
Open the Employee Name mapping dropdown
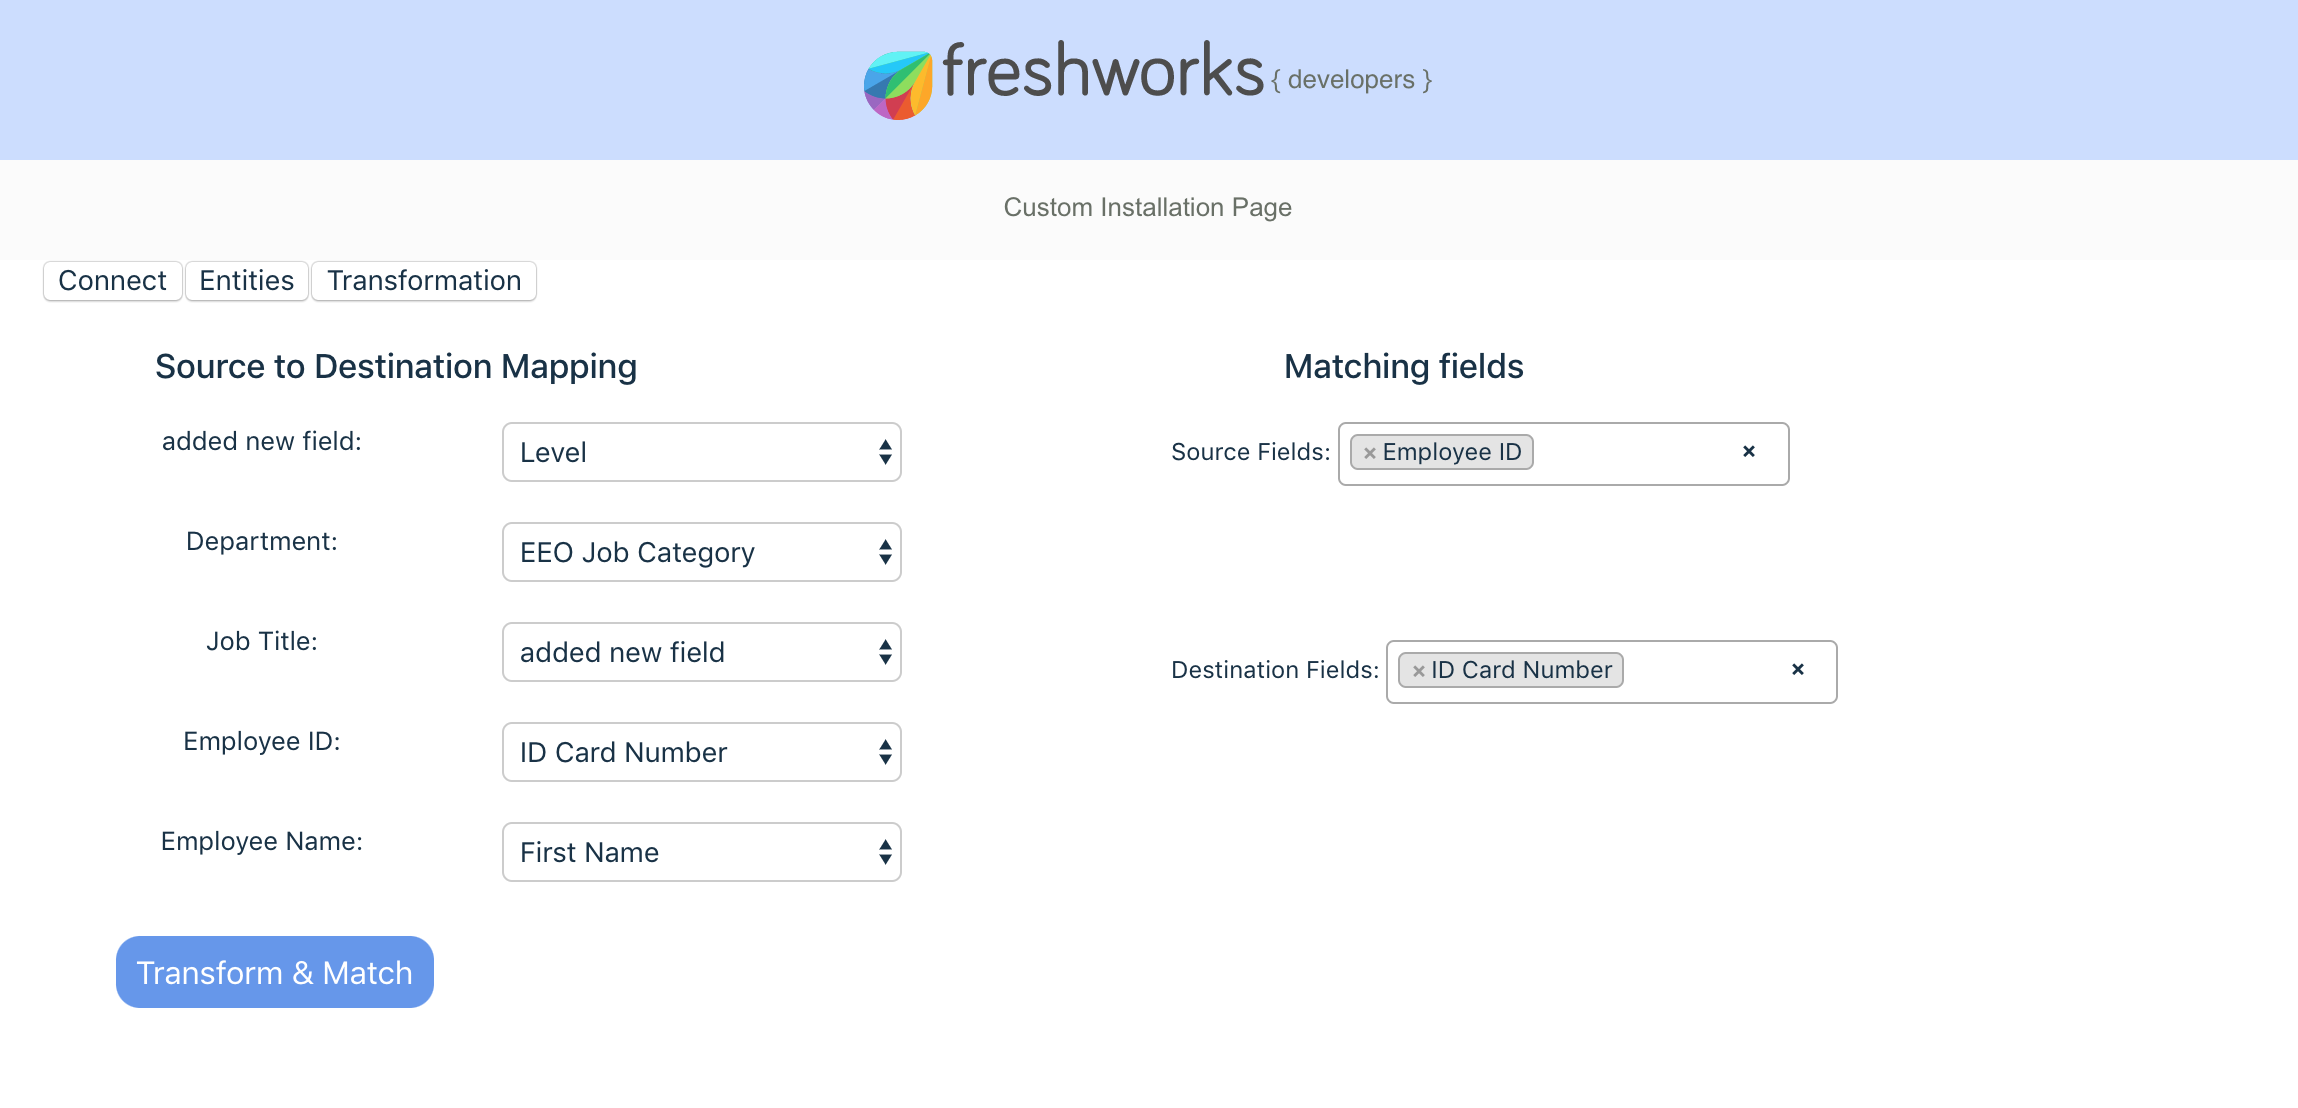[701, 852]
